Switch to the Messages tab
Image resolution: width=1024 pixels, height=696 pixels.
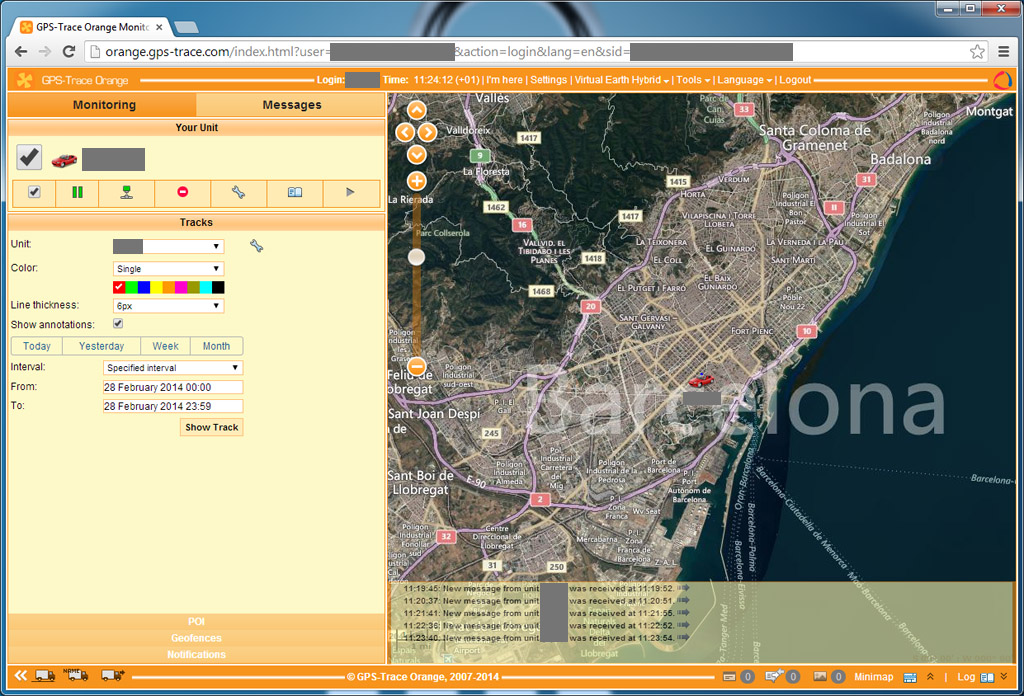tap(291, 104)
